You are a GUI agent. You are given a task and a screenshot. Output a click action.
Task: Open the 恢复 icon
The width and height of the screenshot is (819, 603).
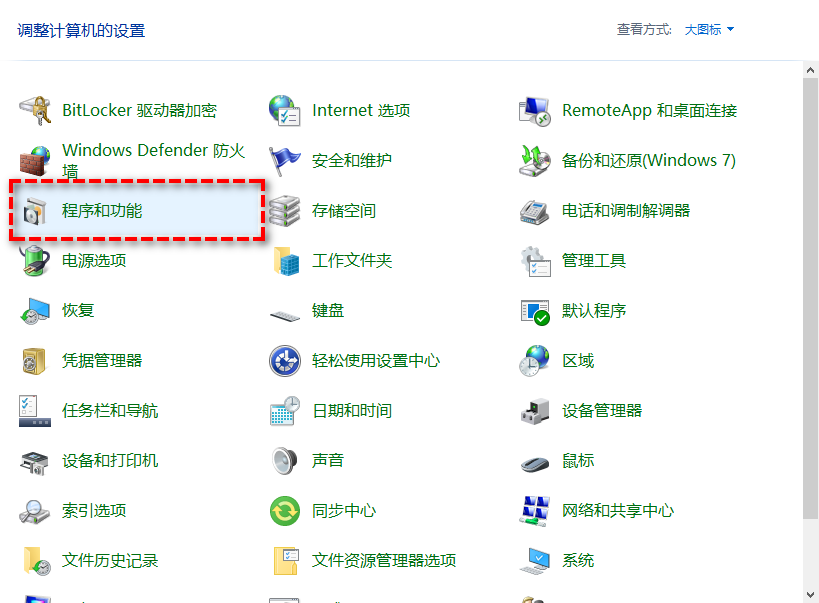(x=35, y=310)
